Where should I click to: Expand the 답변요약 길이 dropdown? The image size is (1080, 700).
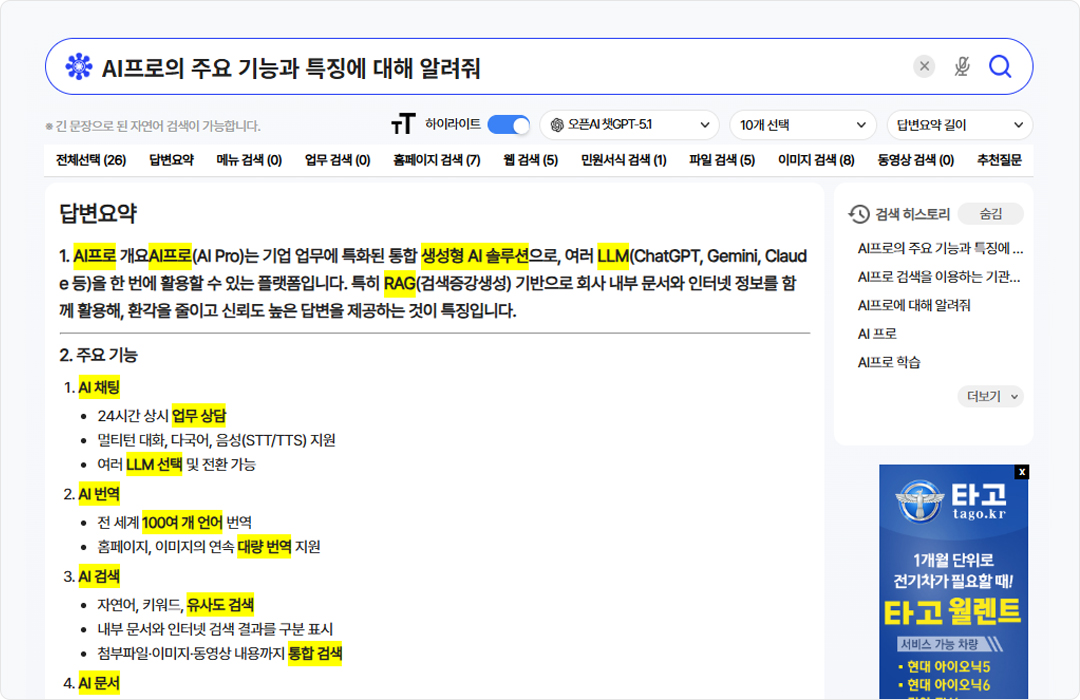point(959,125)
